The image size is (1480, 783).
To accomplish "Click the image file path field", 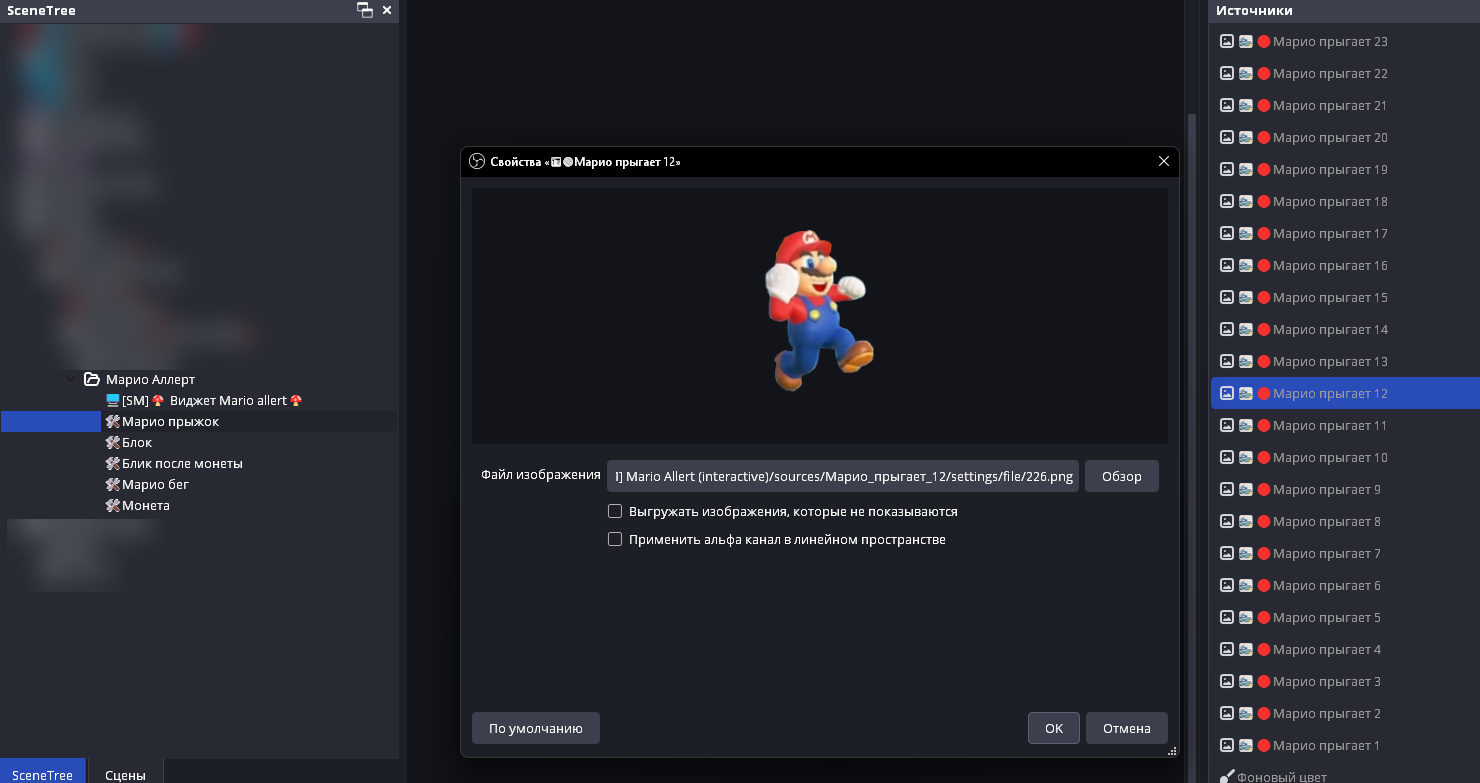I will [x=842, y=476].
